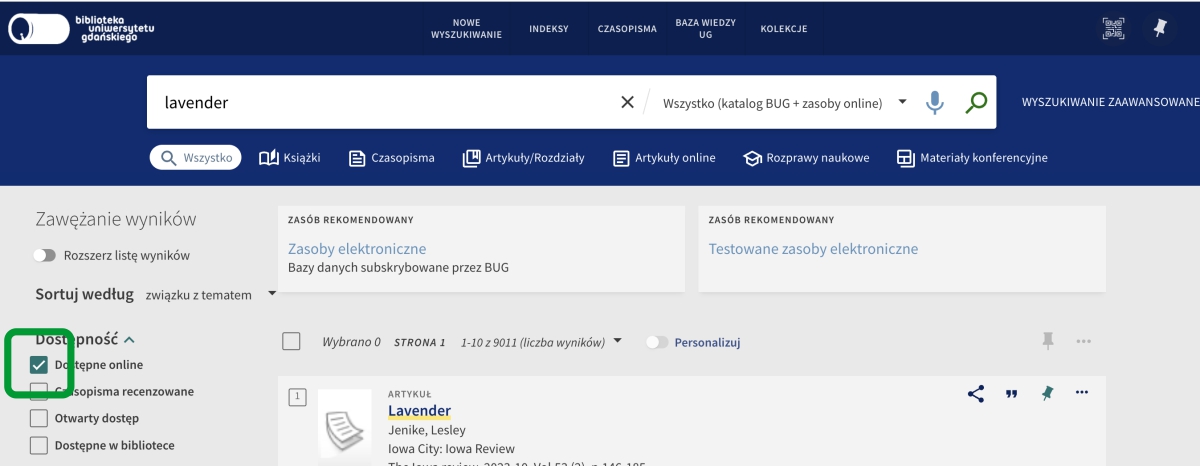Collapse the Dostępność filter section
Screen dimensions: 1200x466
tap(129, 340)
